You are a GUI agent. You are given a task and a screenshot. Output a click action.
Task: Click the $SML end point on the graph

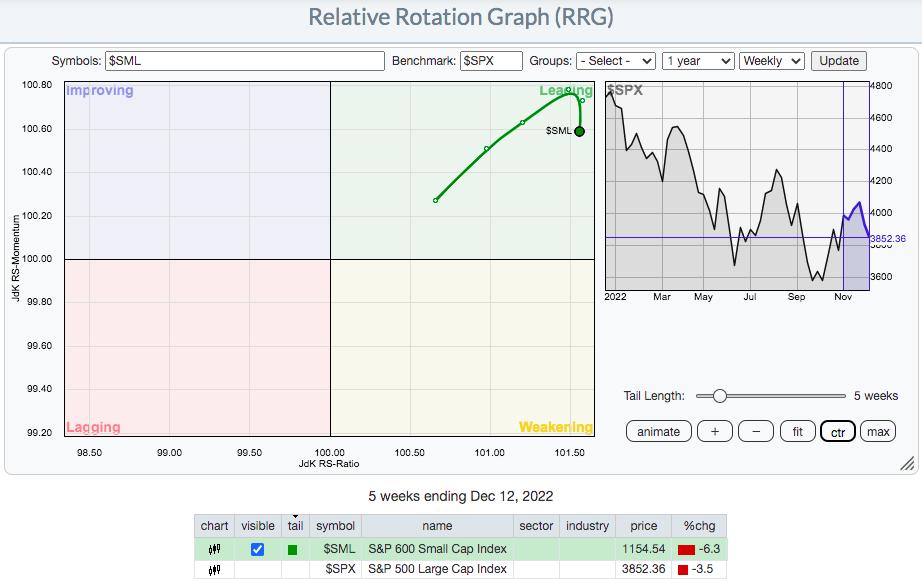[579, 131]
